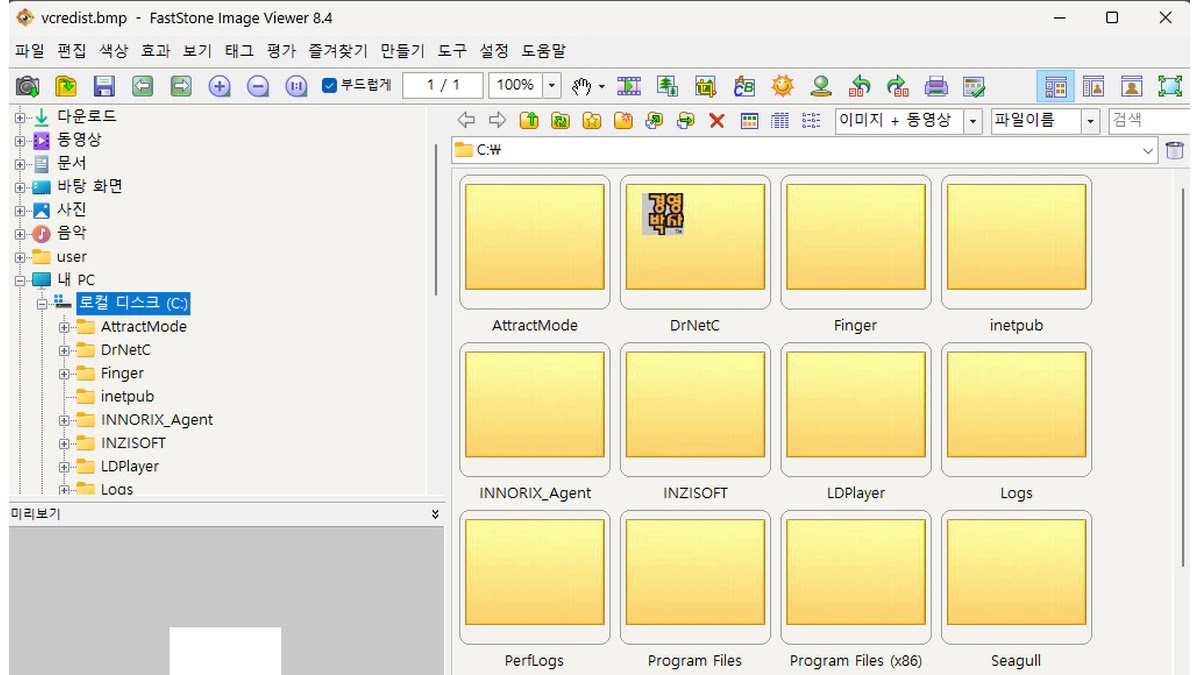Viewport: 1200px width, 675px height.
Task: Click the copy to folder icon
Action: coord(654,121)
